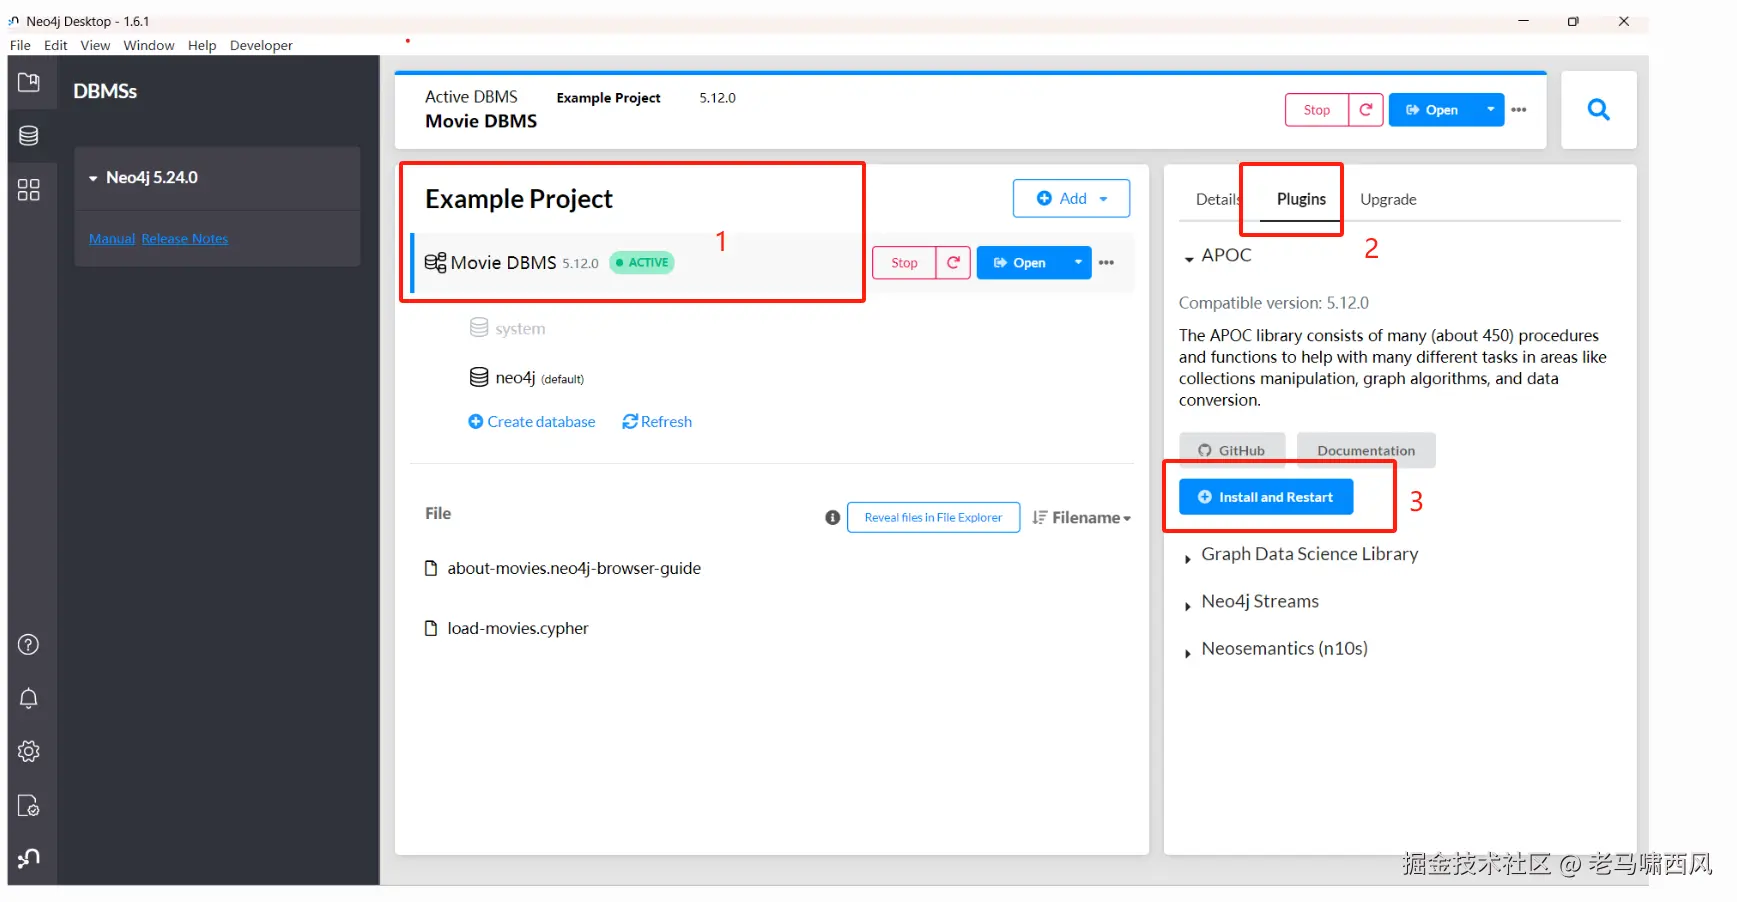Viewport: 1737px width, 902px height.
Task: Open the Graph Apps grid icon
Action: click(x=29, y=190)
